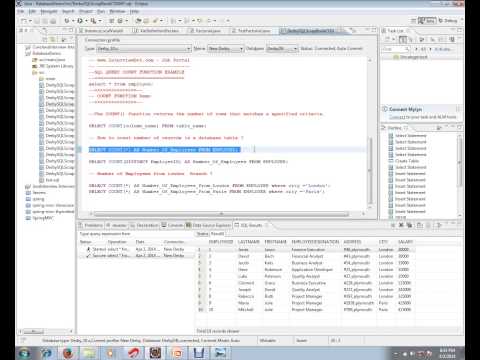The image size is (480, 360).
Task: Click the 'Application Developer' designation cell
Action: [312, 270]
